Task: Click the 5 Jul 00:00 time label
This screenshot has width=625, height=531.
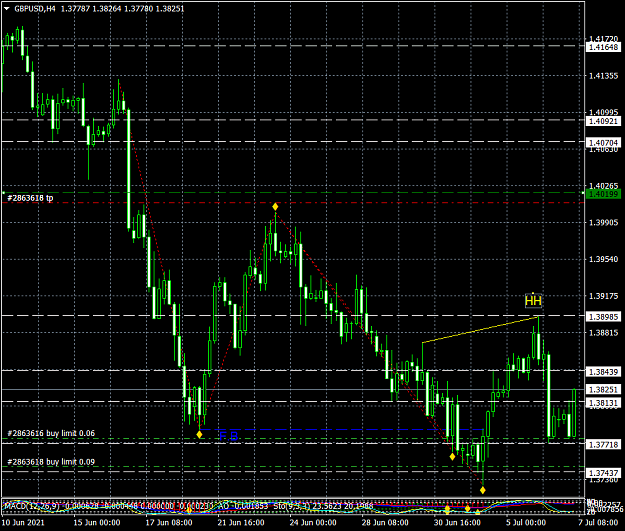Action: pyautogui.click(x=526, y=523)
